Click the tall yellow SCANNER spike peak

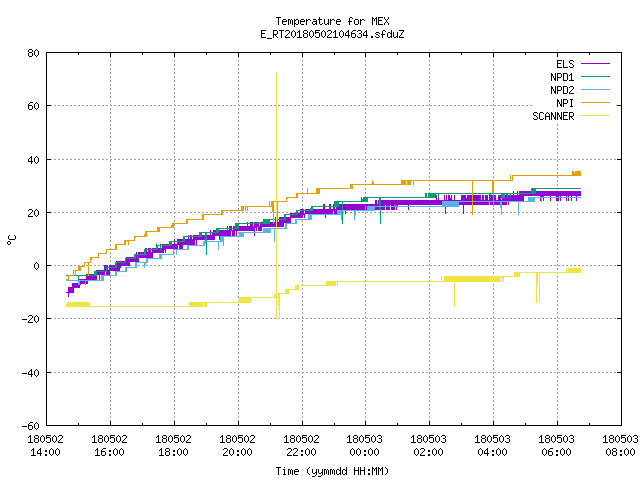point(276,73)
